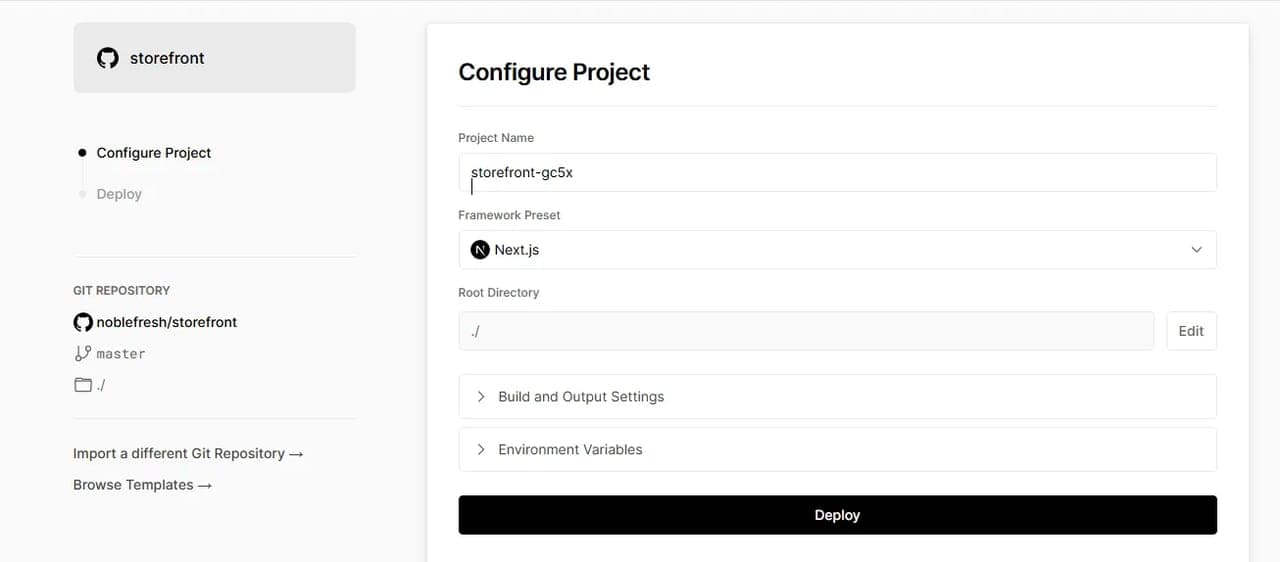Screen dimensions: 1280x562
Task: Click the noblefresh/storefront repository name
Action: pyautogui.click(x=167, y=322)
